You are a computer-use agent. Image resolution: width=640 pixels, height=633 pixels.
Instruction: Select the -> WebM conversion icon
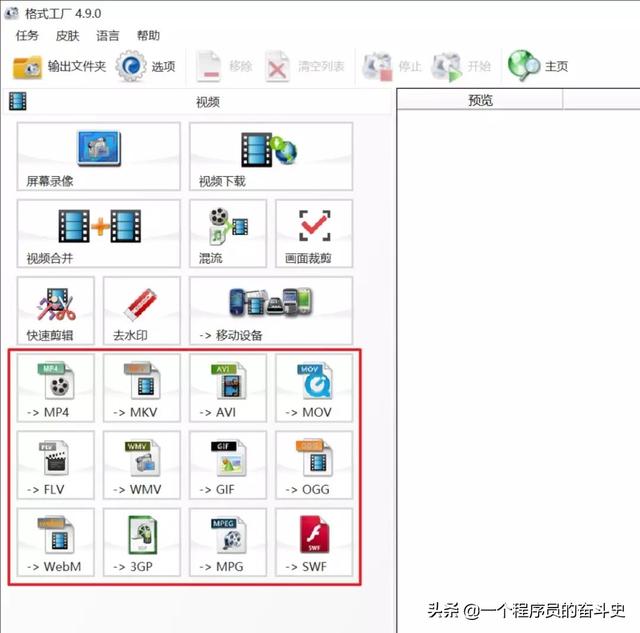56,542
